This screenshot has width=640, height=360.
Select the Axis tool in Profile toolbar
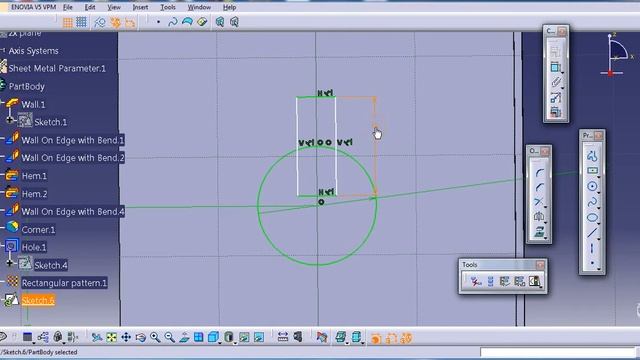(x=592, y=248)
